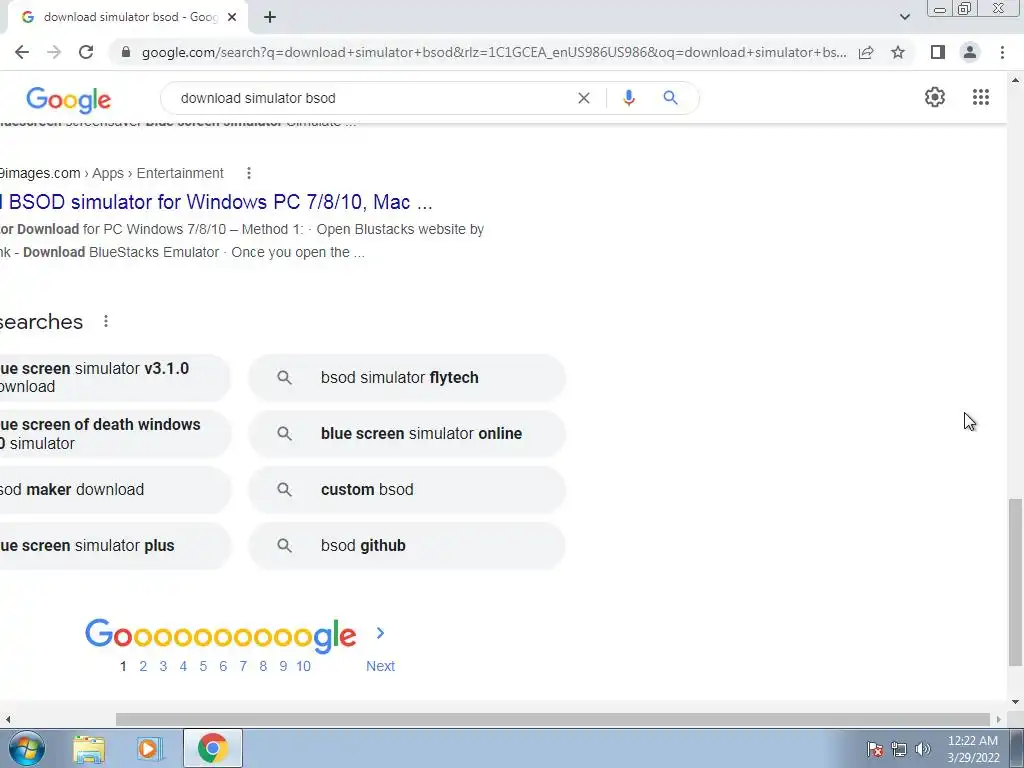The height and width of the screenshot is (768, 1024).
Task: Open Windows Explorer from the taskbar
Action: pyautogui.click(x=89, y=749)
